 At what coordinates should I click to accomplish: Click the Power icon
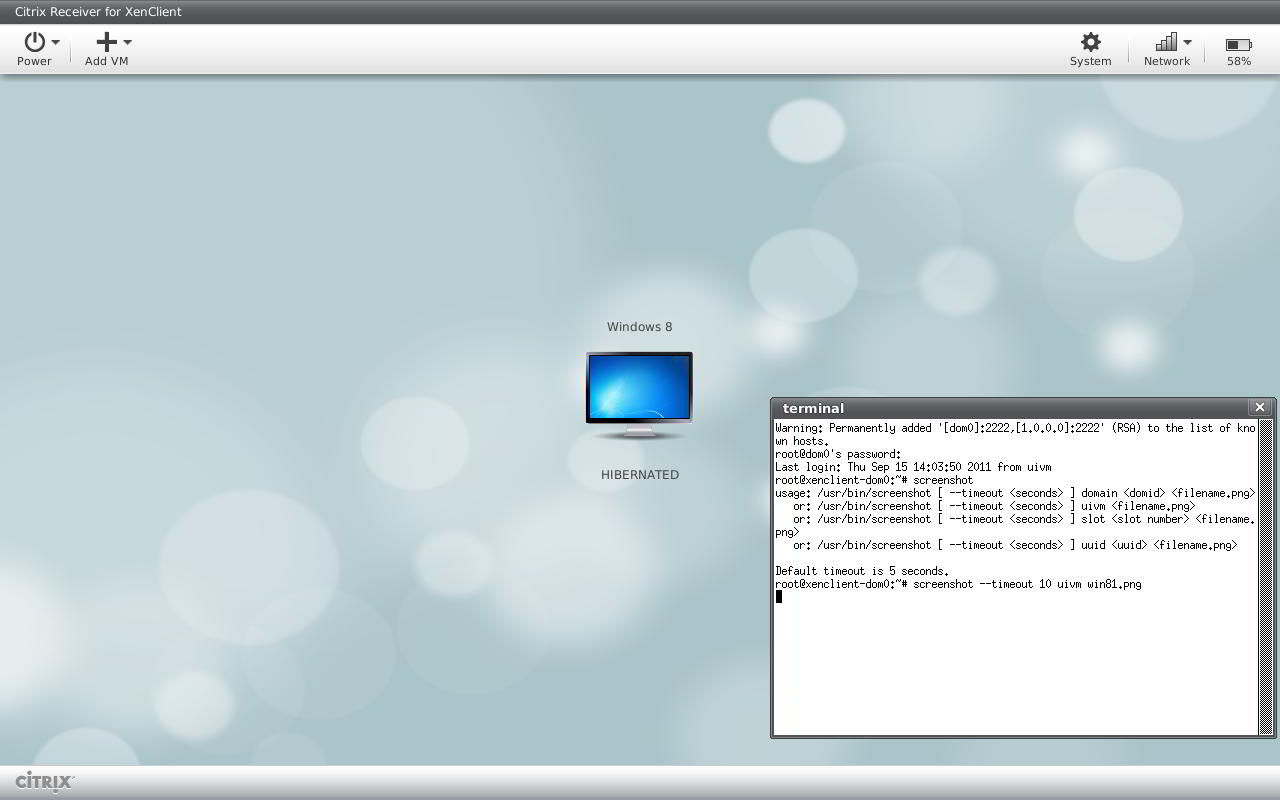[34, 41]
